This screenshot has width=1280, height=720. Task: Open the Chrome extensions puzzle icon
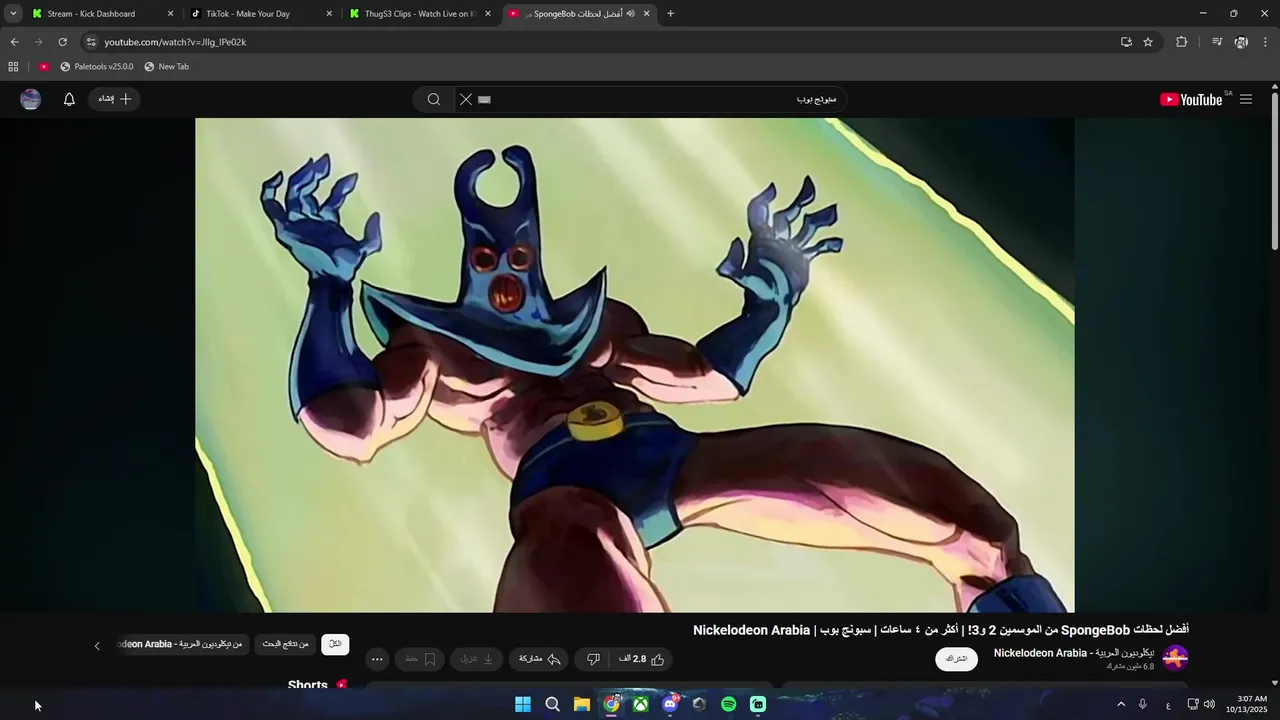tap(1182, 42)
